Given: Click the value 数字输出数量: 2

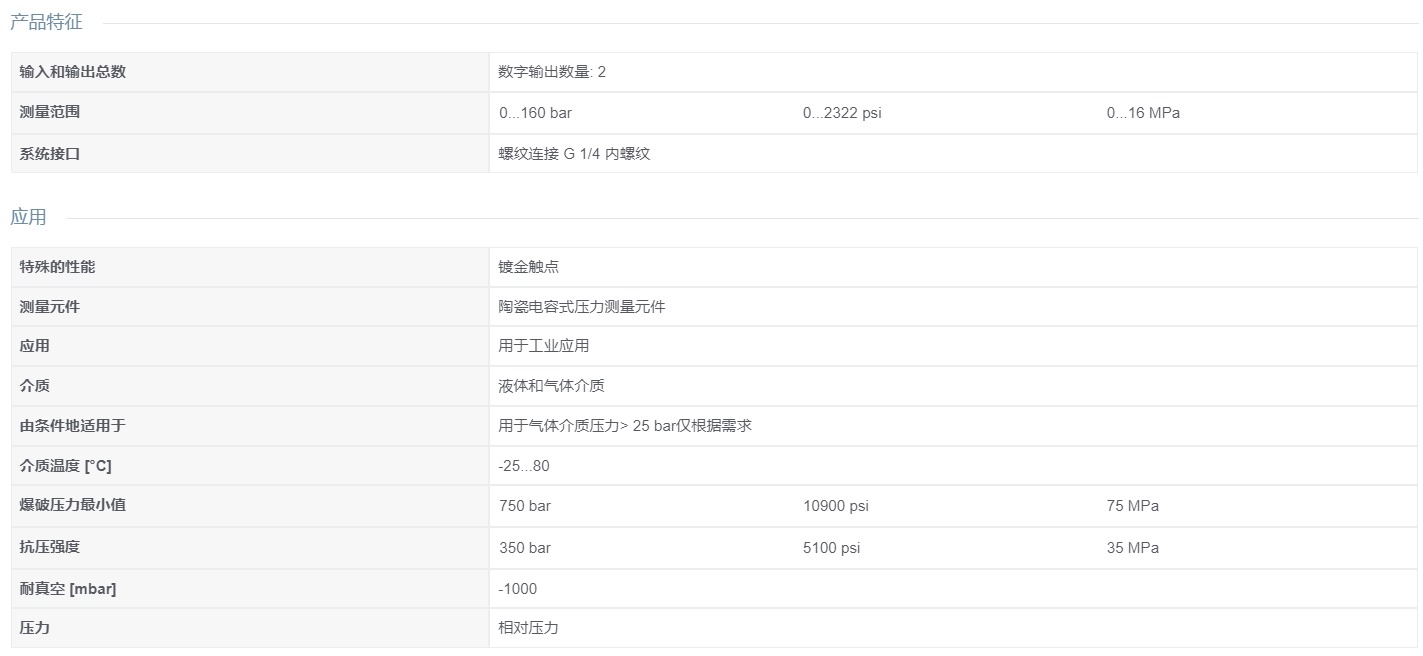Looking at the screenshot, I should (x=552, y=72).
